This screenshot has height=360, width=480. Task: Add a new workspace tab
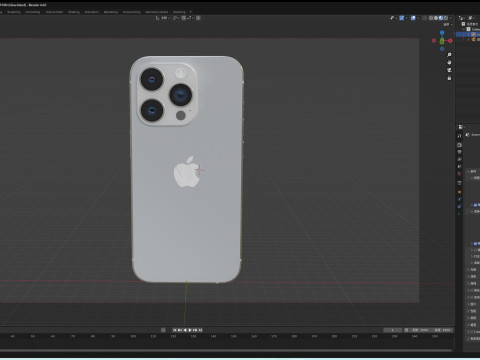tap(191, 12)
